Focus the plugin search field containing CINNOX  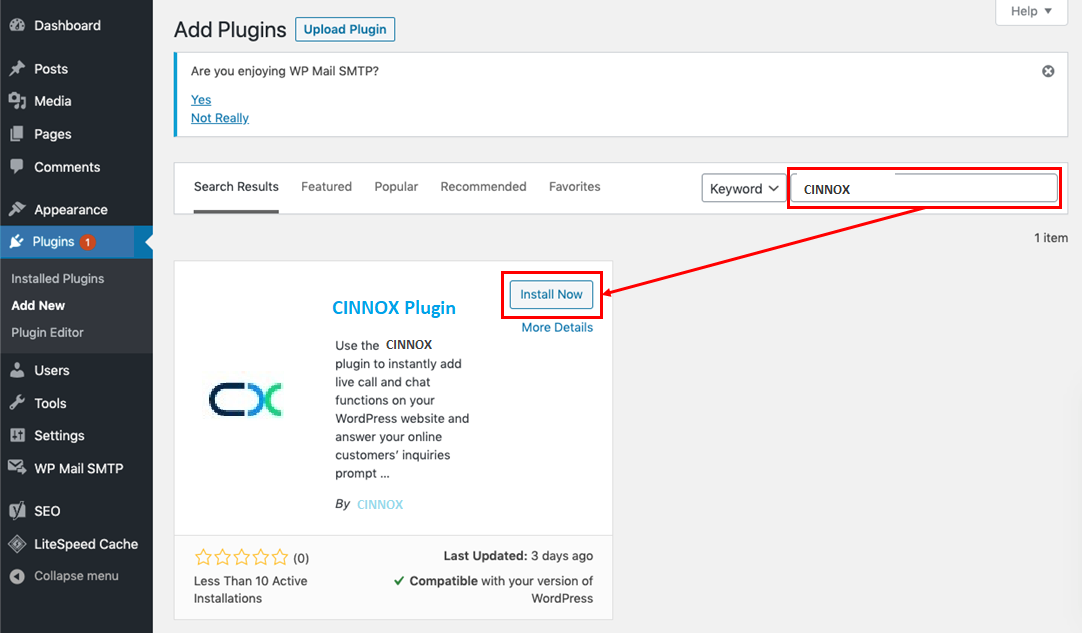[924, 188]
